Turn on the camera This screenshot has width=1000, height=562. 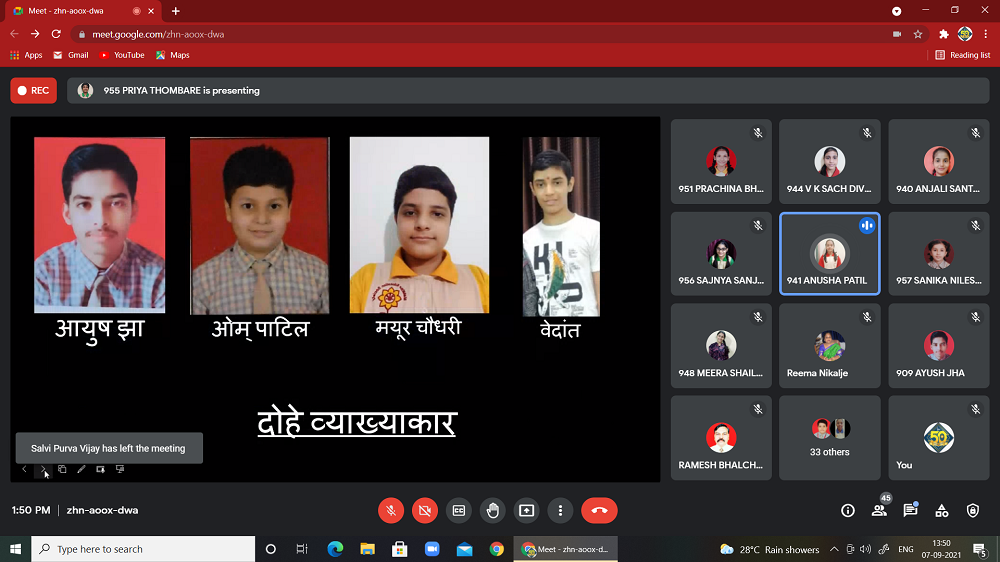425,510
